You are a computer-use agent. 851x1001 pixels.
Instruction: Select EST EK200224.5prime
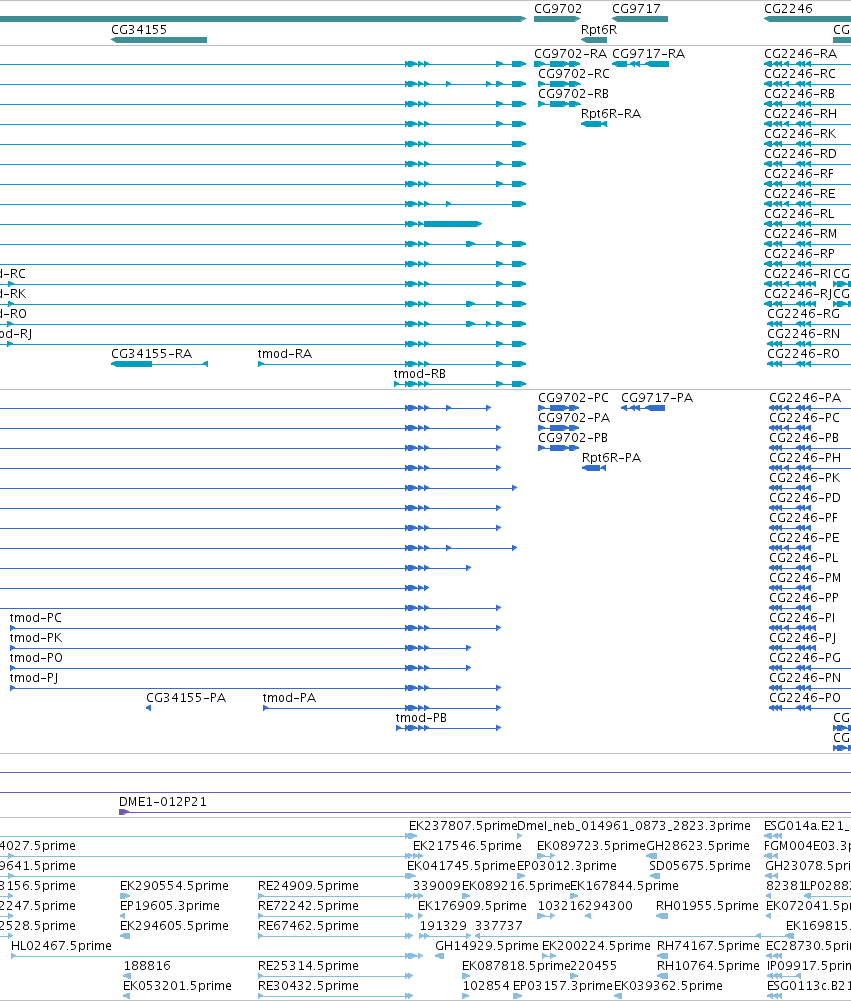(596, 946)
